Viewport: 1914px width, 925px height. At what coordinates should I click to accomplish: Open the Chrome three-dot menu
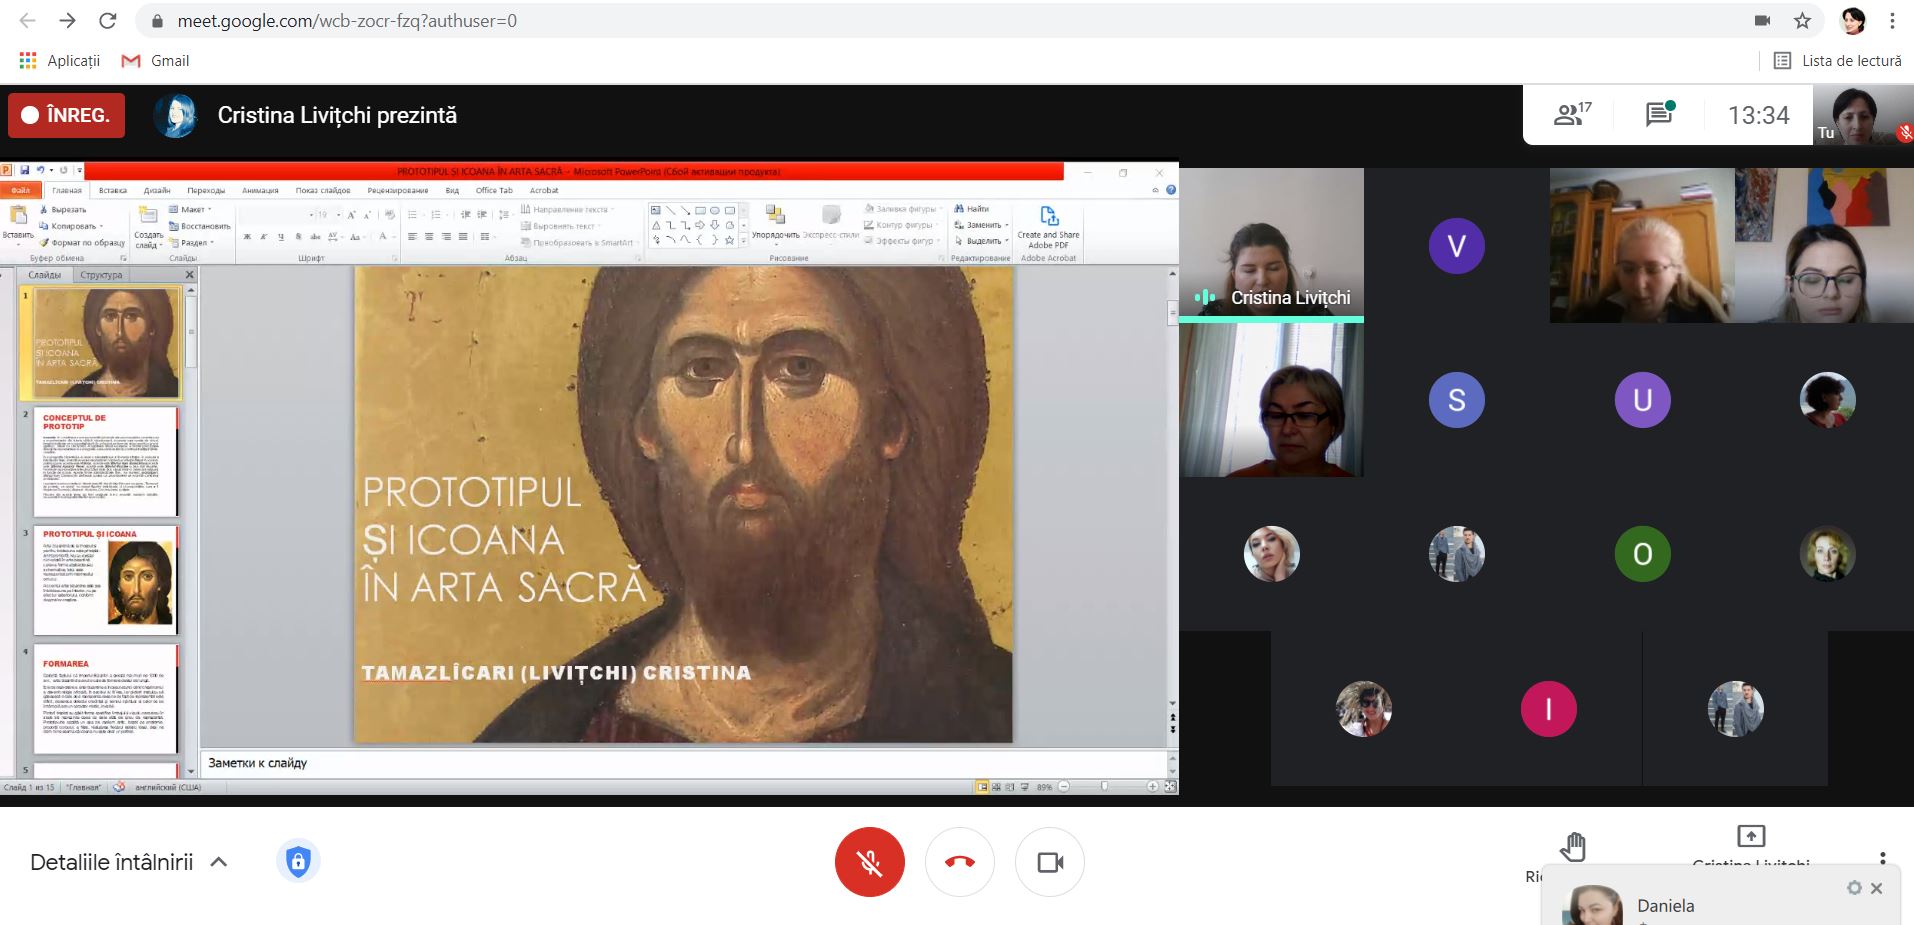tap(1892, 21)
